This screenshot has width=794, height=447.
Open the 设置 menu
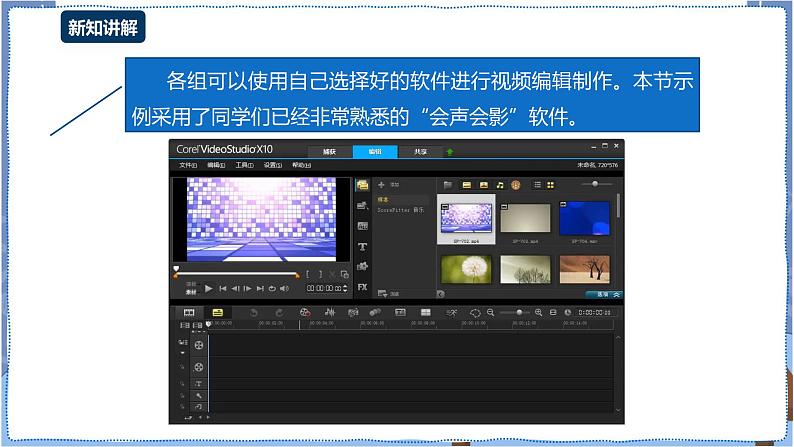pyautogui.click(x=272, y=165)
